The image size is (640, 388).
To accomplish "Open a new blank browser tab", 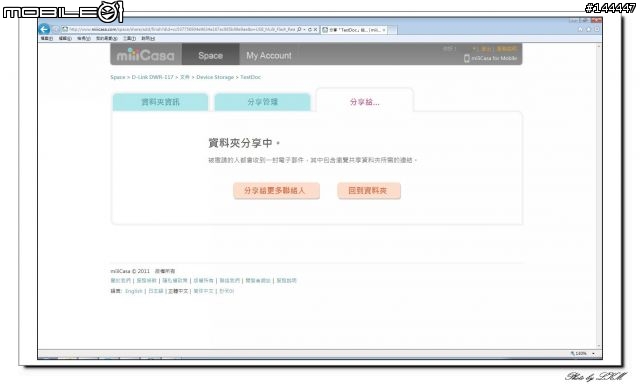I will coord(392,30).
